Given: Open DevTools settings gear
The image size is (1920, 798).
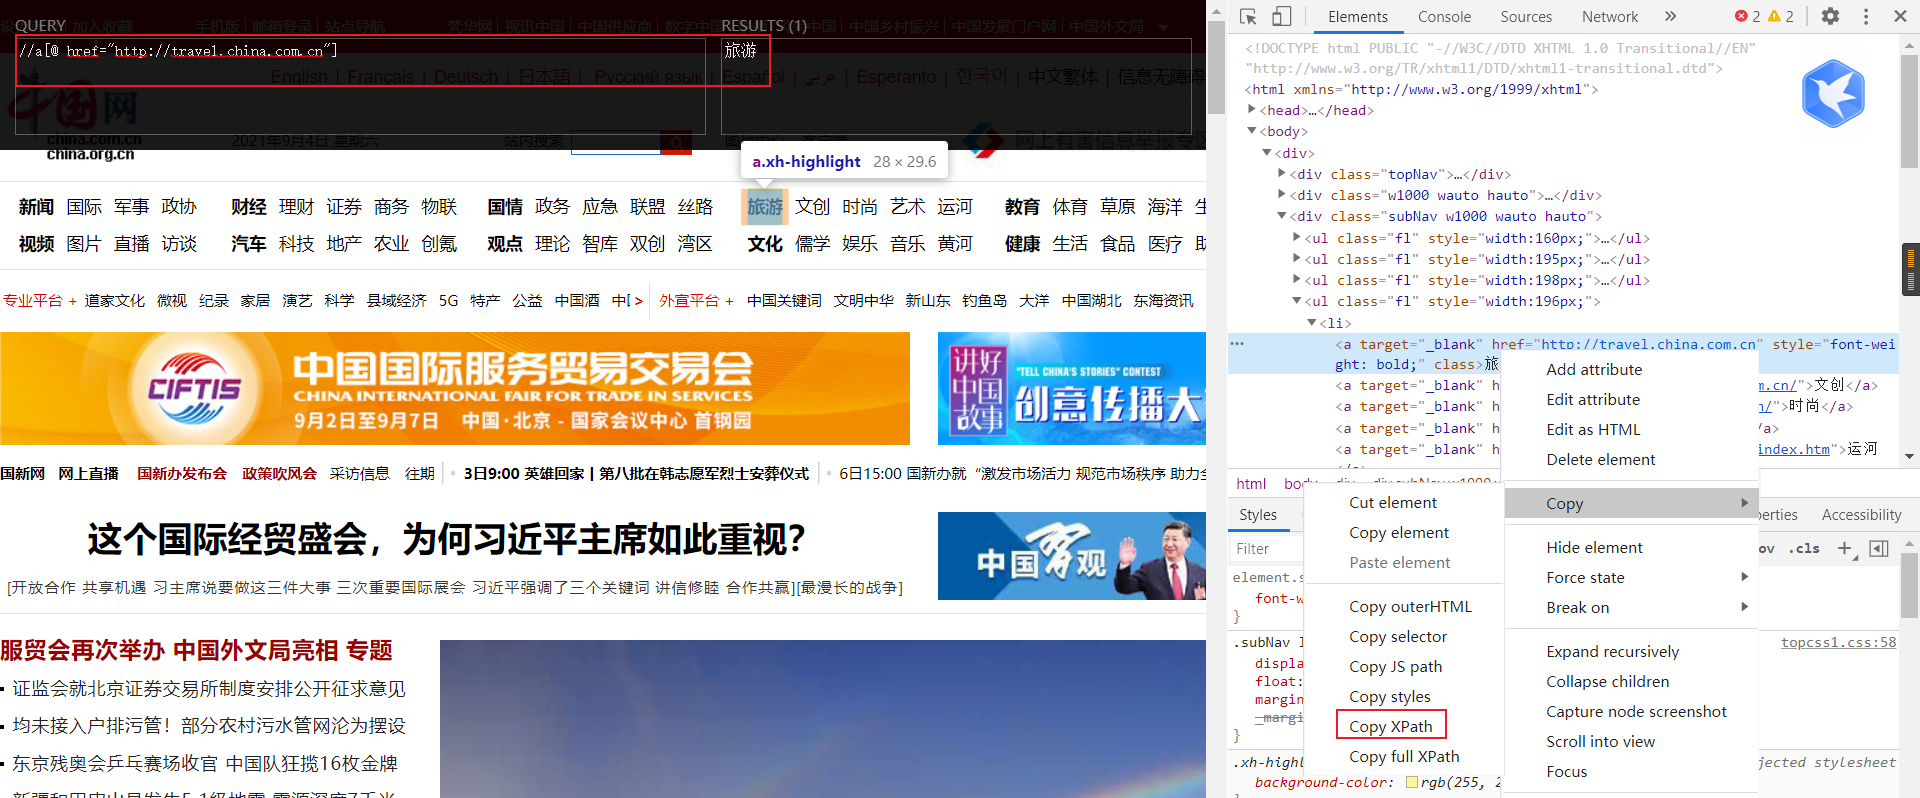Looking at the screenshot, I should pyautogui.click(x=1830, y=16).
